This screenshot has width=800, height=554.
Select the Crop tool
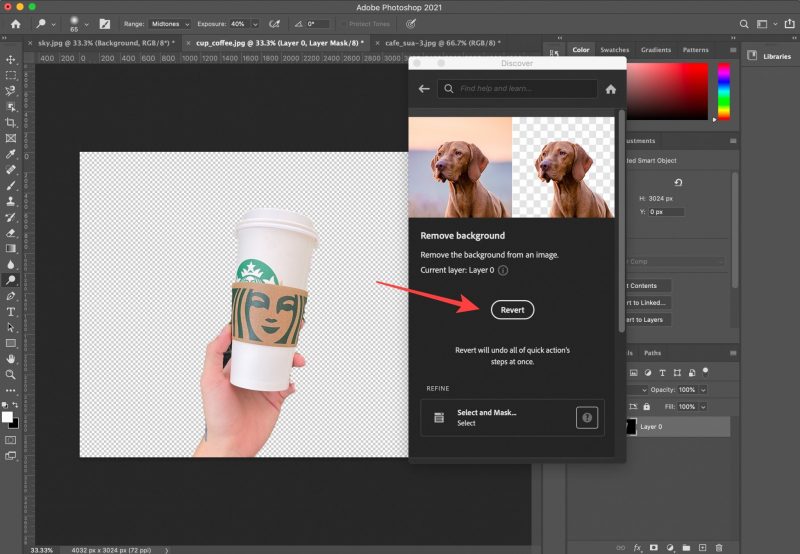pos(10,122)
